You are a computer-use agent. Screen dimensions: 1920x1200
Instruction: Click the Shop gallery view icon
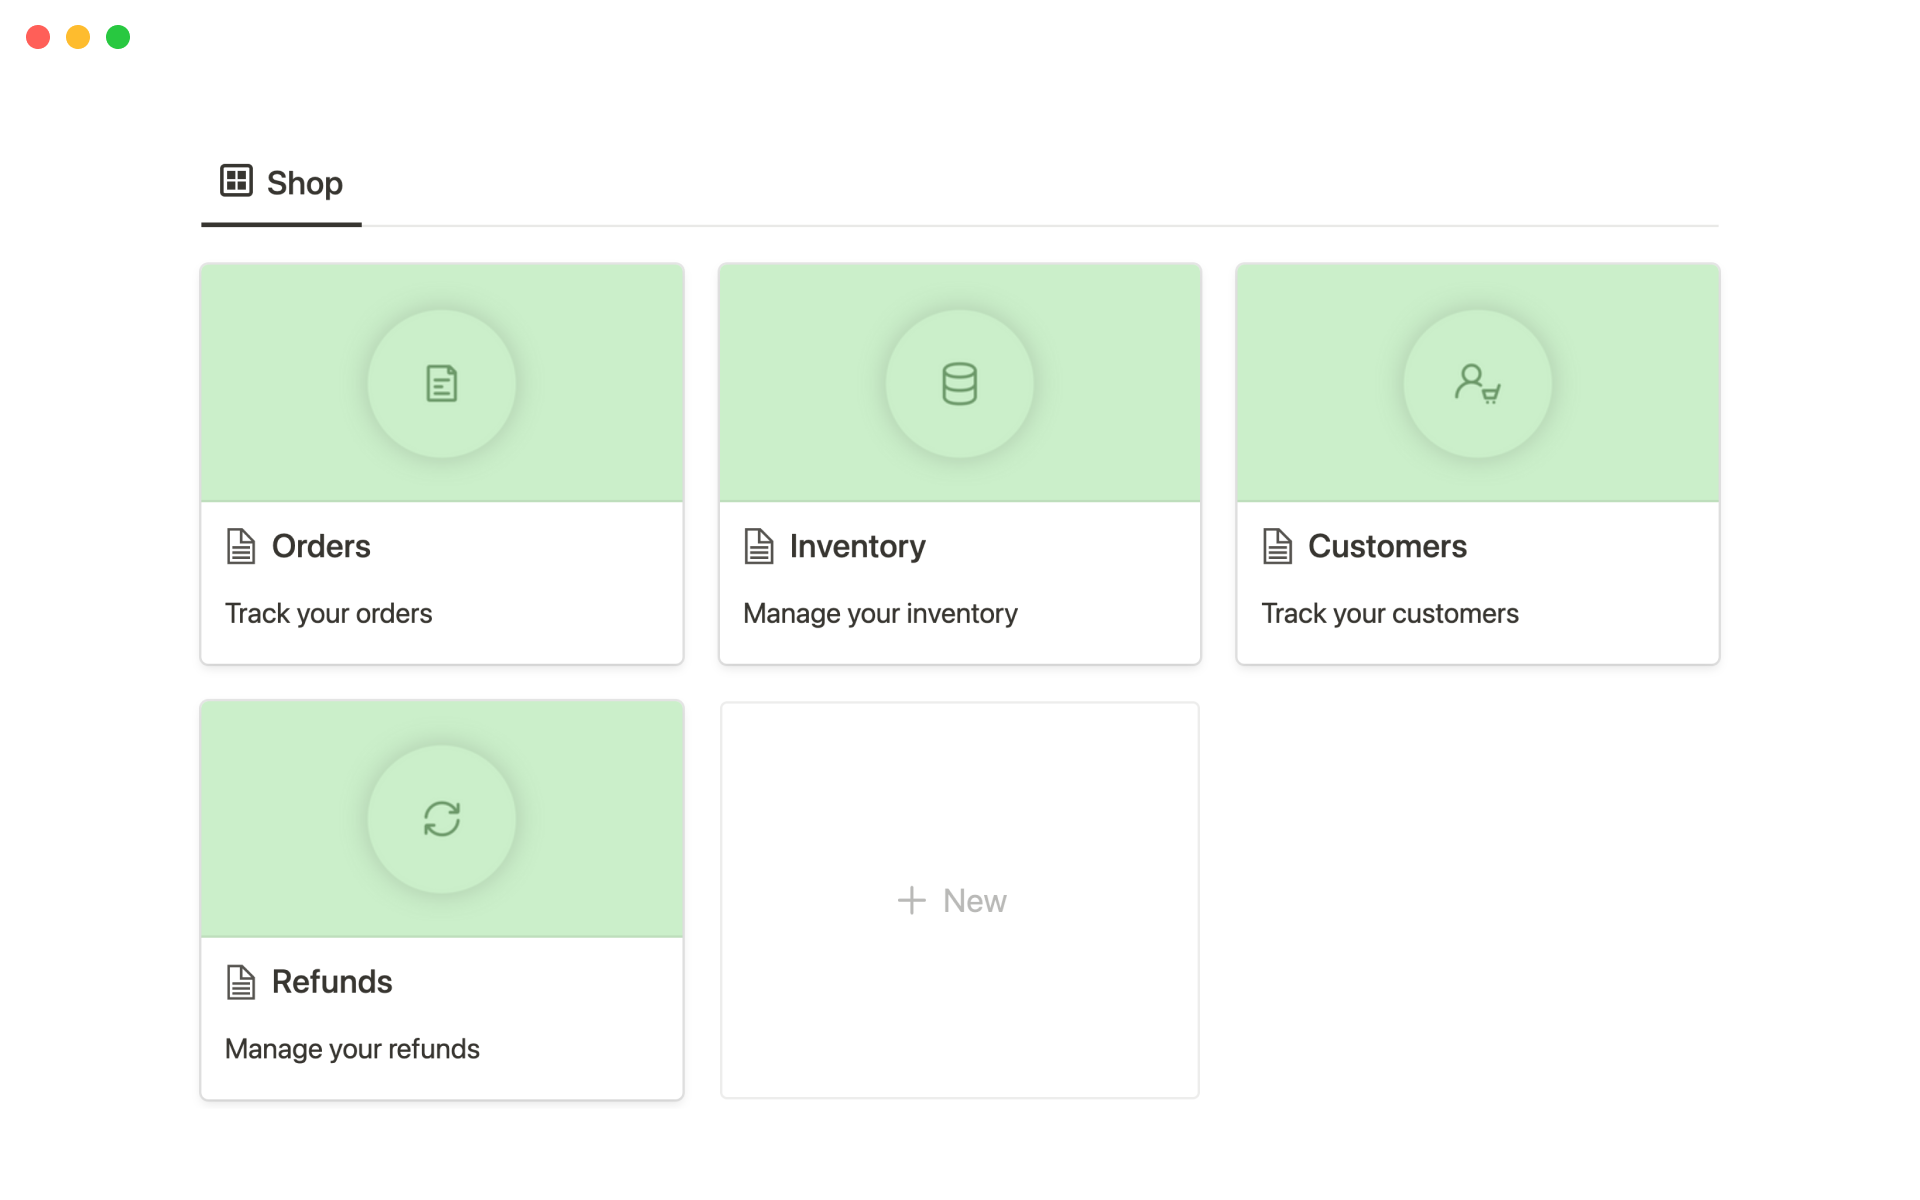point(236,181)
